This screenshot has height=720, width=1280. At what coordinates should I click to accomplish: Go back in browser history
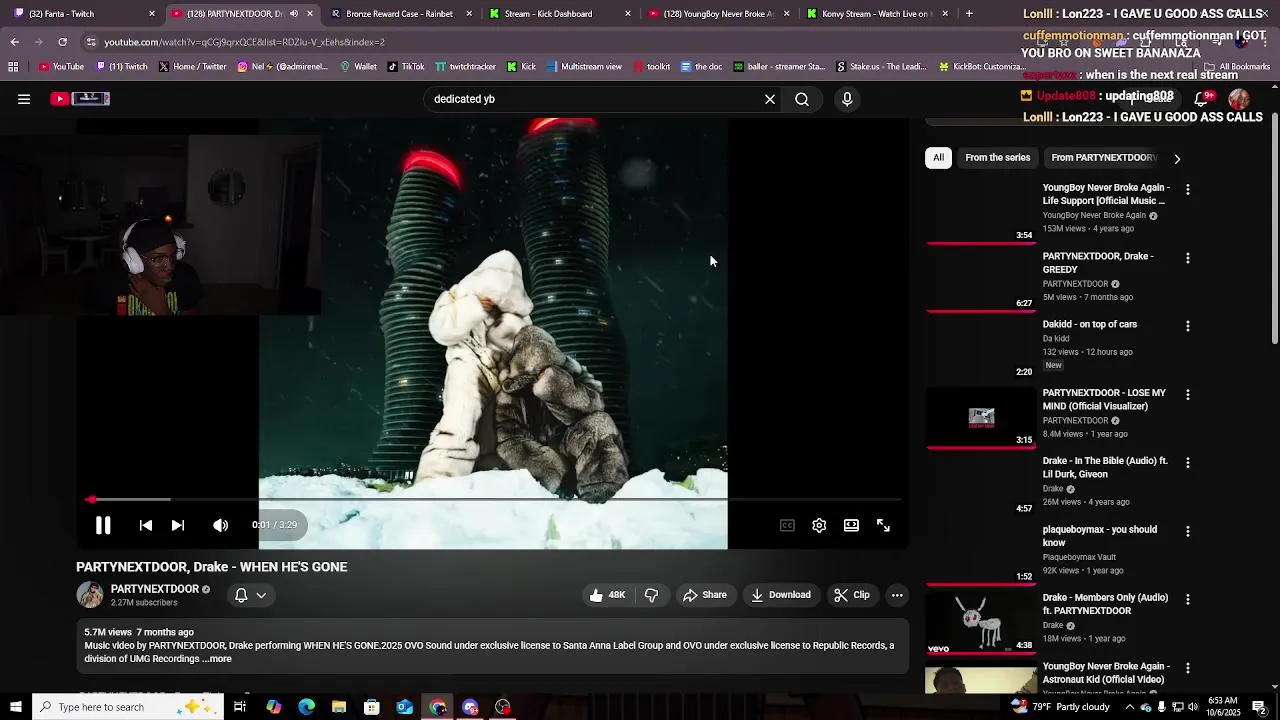14,42
